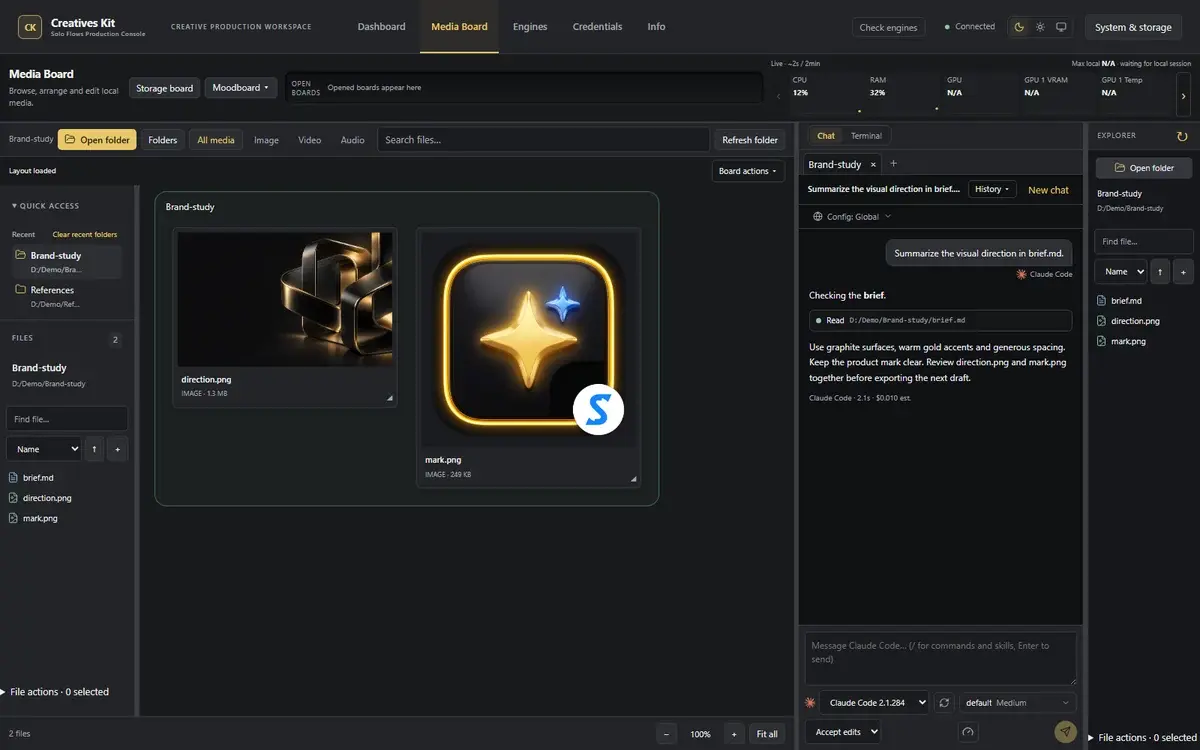Expand Config: Global selector
Screen dimensions: 1200x750
point(852,216)
